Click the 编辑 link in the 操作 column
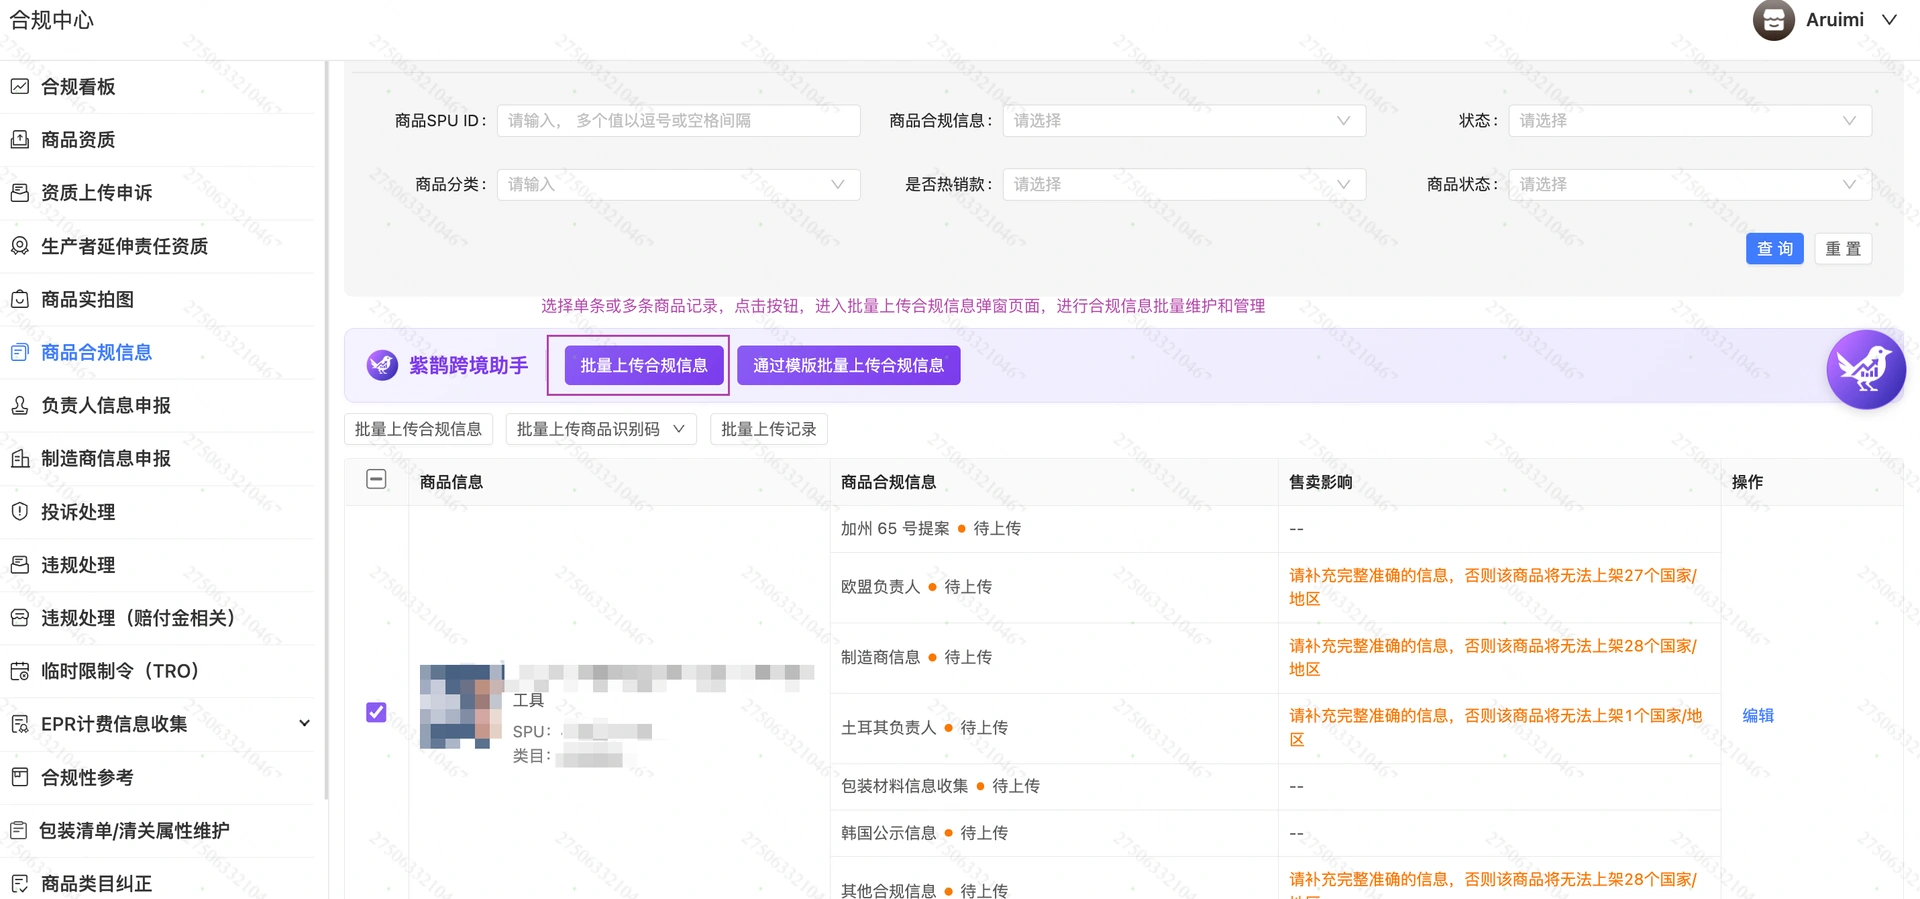This screenshot has width=1920, height=899. tap(1758, 716)
